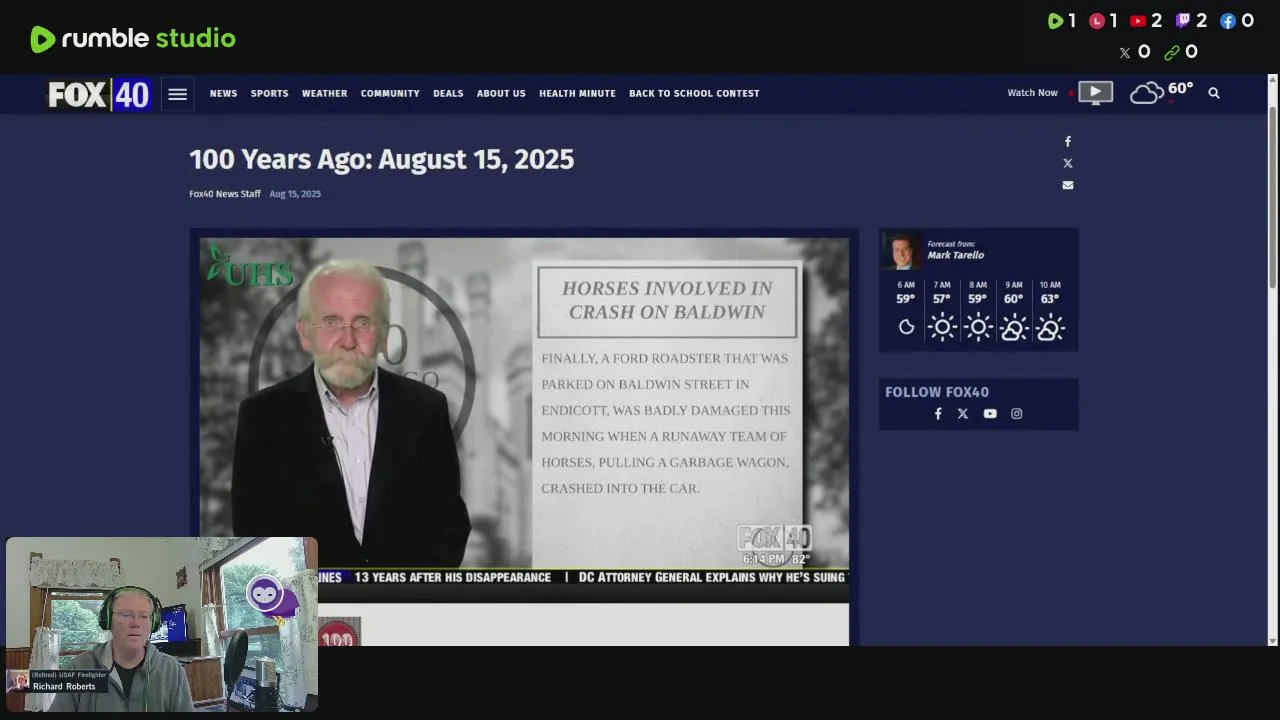
Task: Share the article by email
Action: (x=1068, y=185)
